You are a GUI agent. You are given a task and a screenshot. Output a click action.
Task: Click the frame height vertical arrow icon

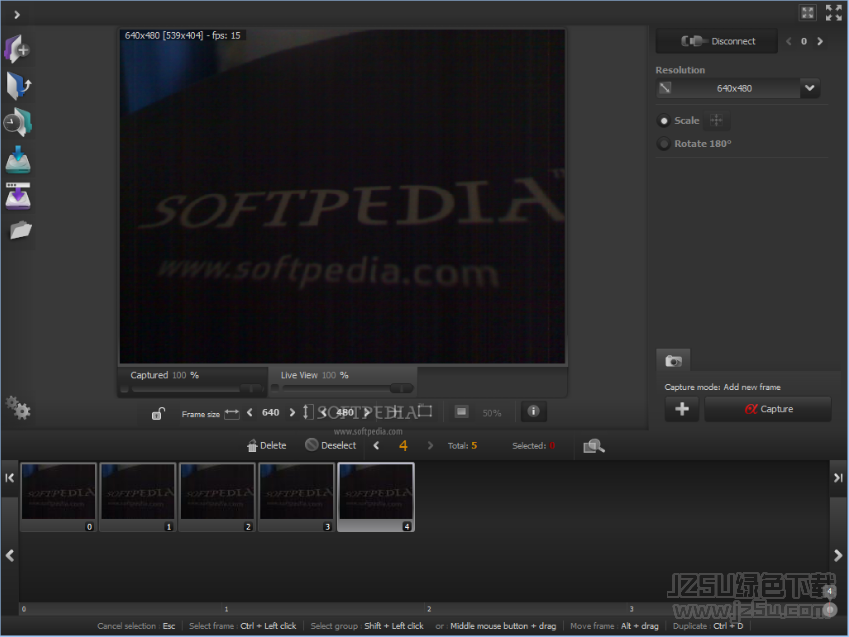click(x=306, y=412)
